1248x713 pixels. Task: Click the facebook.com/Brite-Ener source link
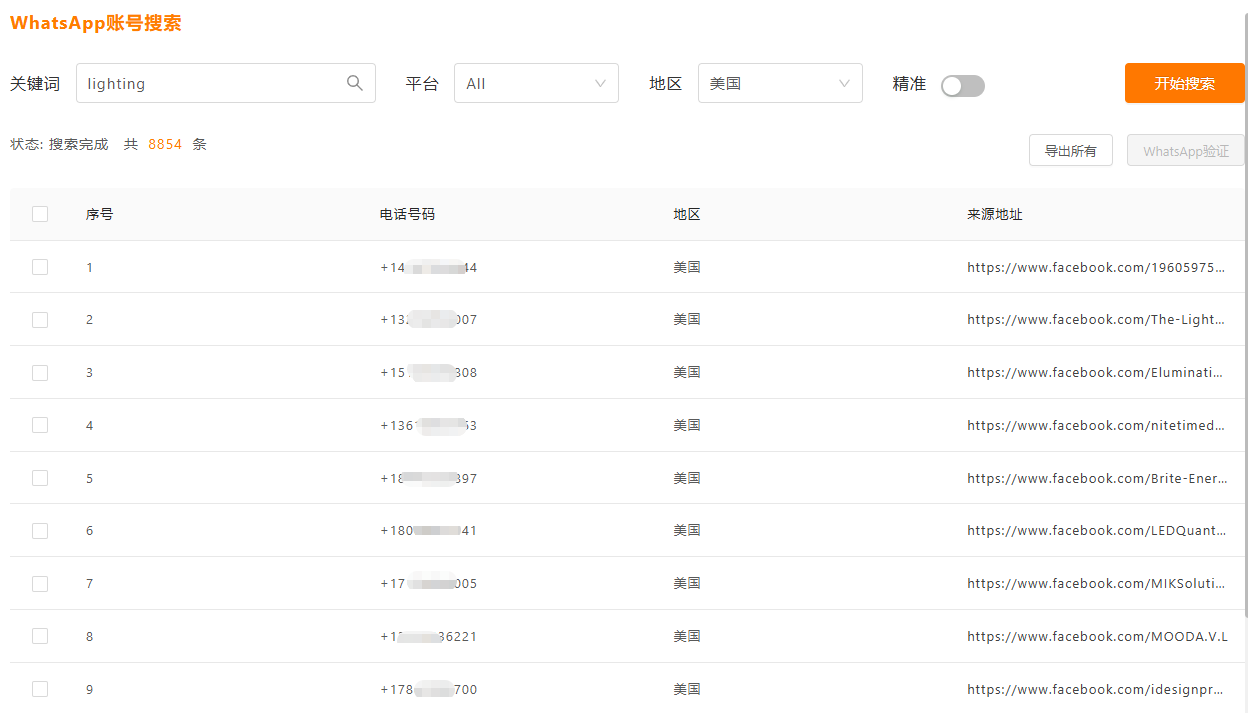click(x=1097, y=478)
